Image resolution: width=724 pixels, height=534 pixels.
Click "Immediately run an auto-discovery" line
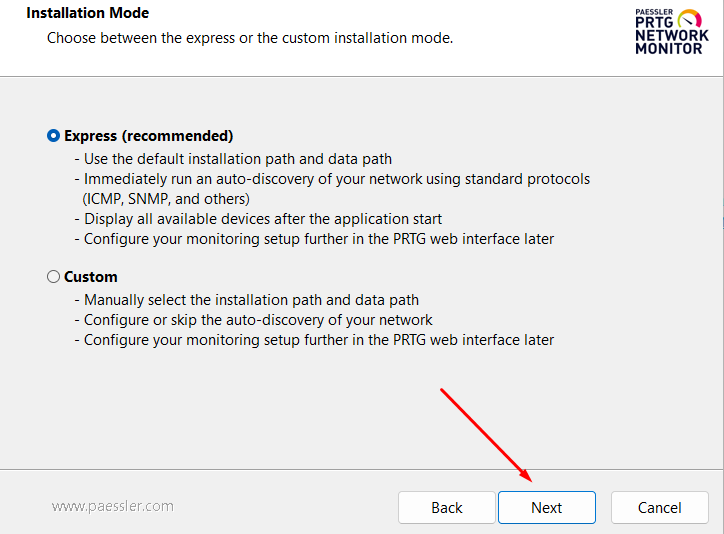coord(332,179)
